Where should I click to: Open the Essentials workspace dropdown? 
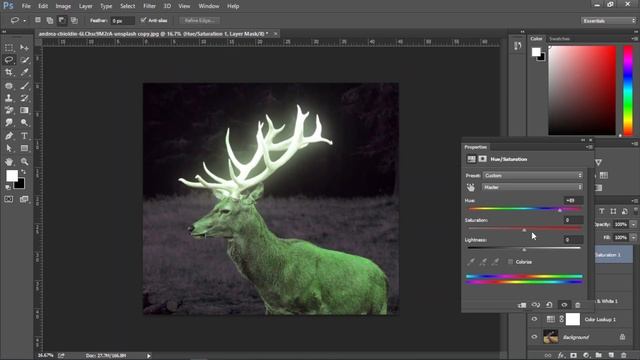point(608,20)
